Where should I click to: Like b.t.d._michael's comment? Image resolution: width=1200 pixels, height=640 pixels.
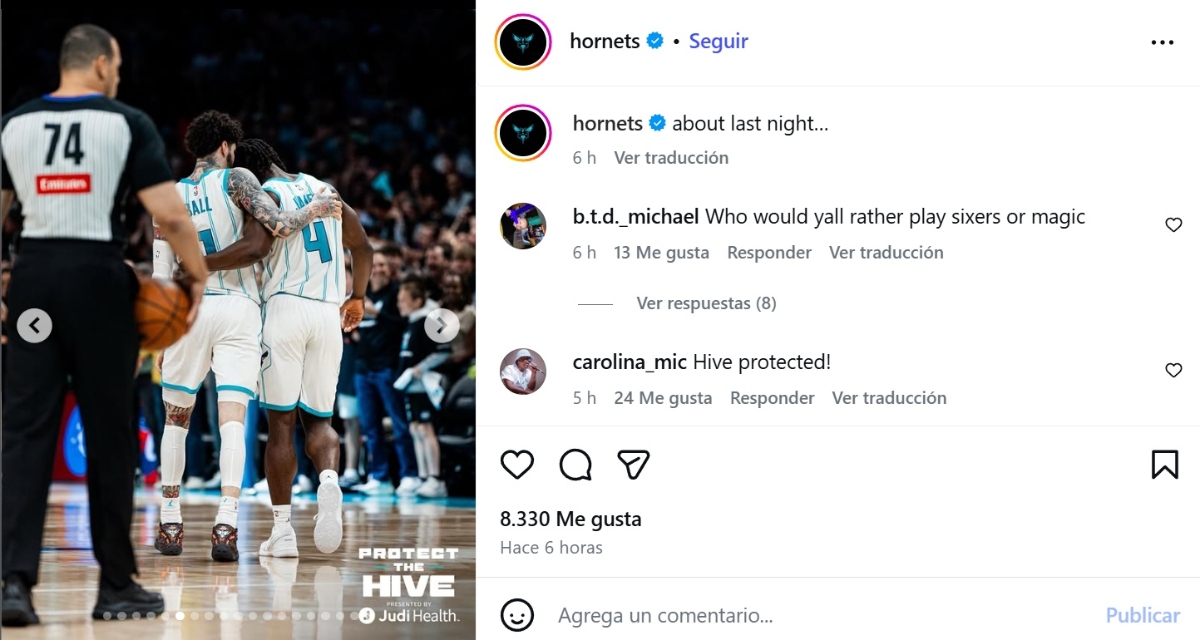click(x=1173, y=225)
